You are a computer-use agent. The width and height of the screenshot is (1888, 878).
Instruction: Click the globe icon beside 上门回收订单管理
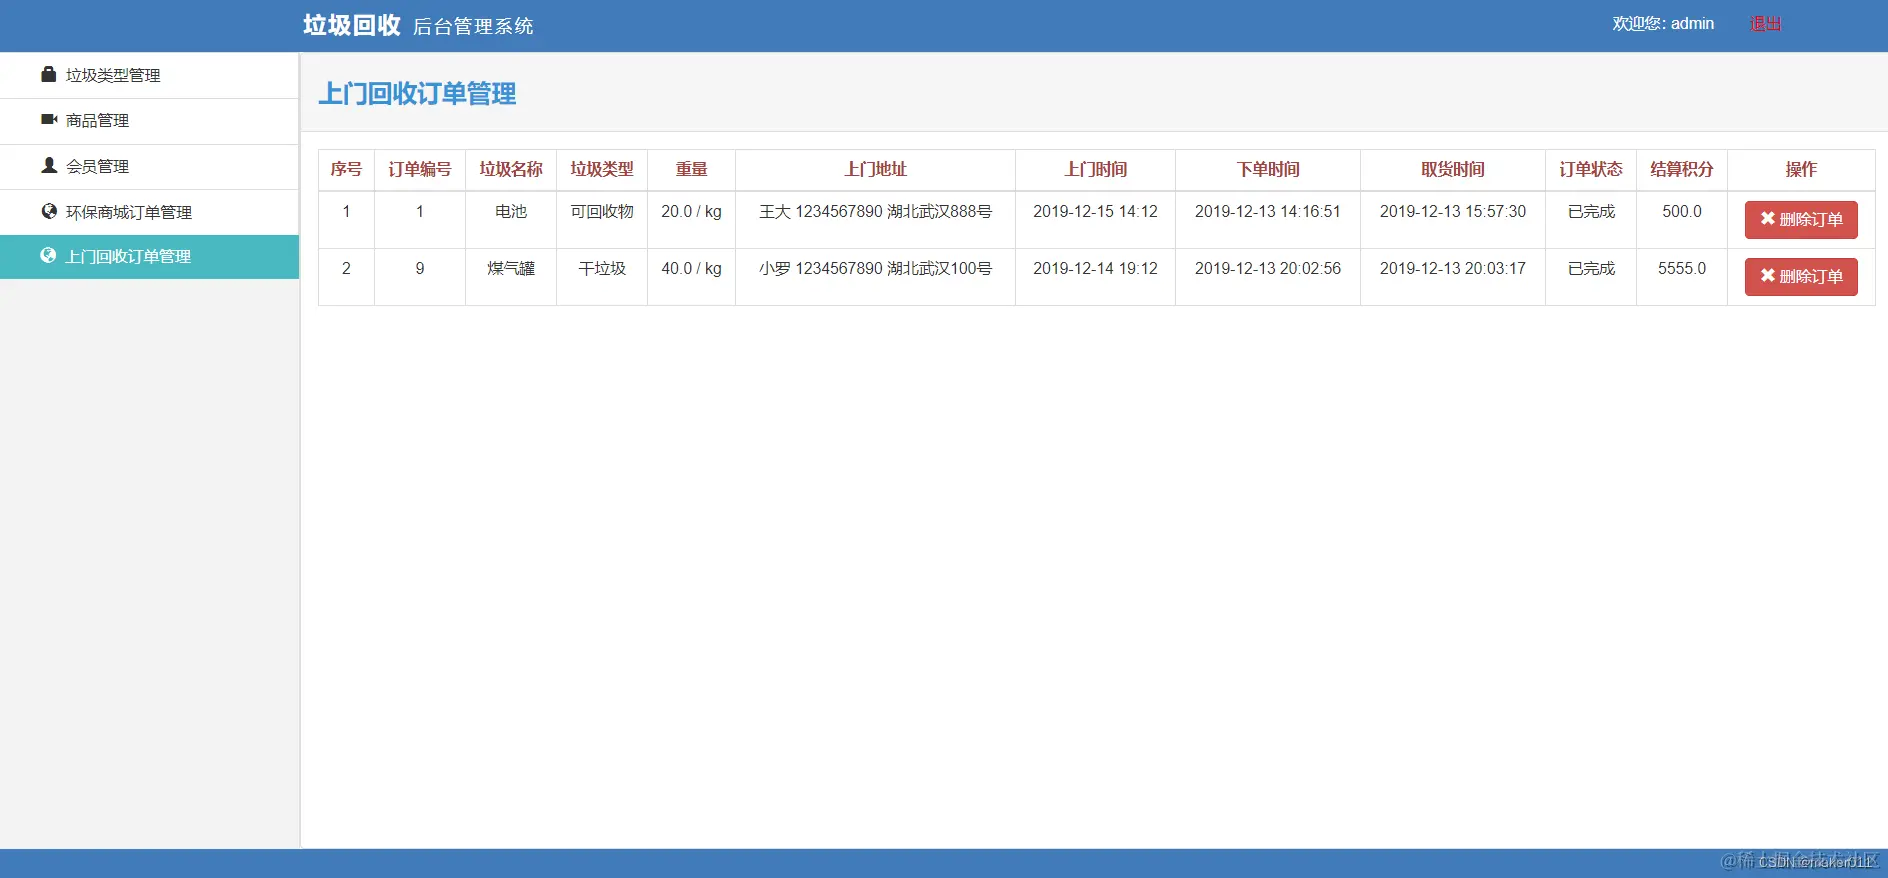48,255
